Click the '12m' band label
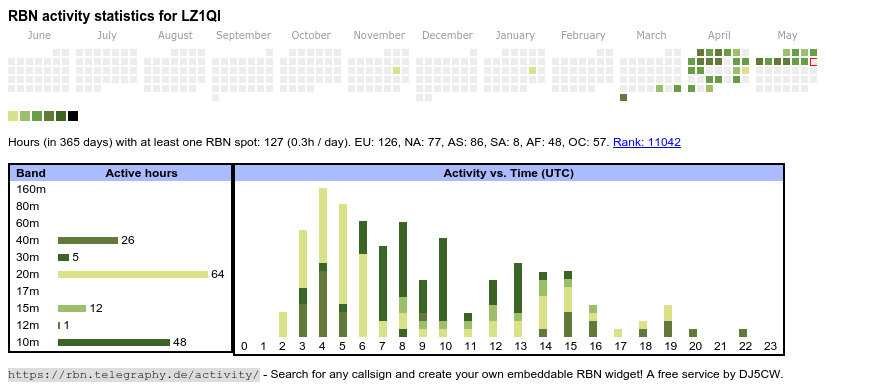The height and width of the screenshot is (390, 870). click(x=28, y=325)
